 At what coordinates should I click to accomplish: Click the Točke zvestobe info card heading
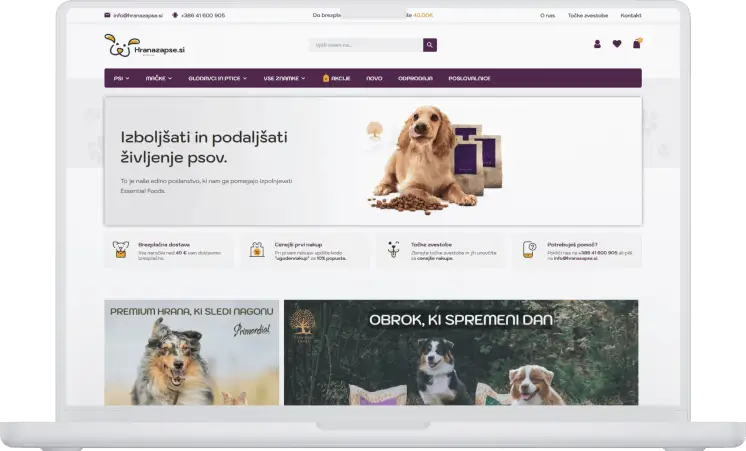point(432,245)
